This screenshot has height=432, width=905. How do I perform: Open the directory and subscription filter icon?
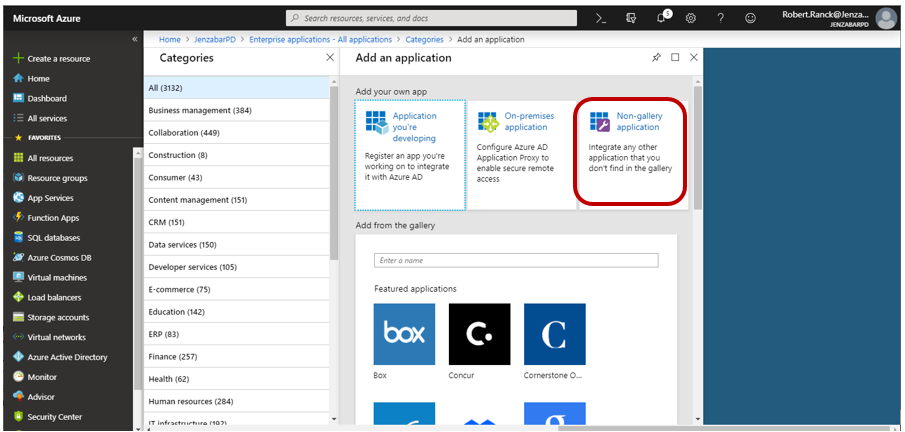tap(630, 18)
